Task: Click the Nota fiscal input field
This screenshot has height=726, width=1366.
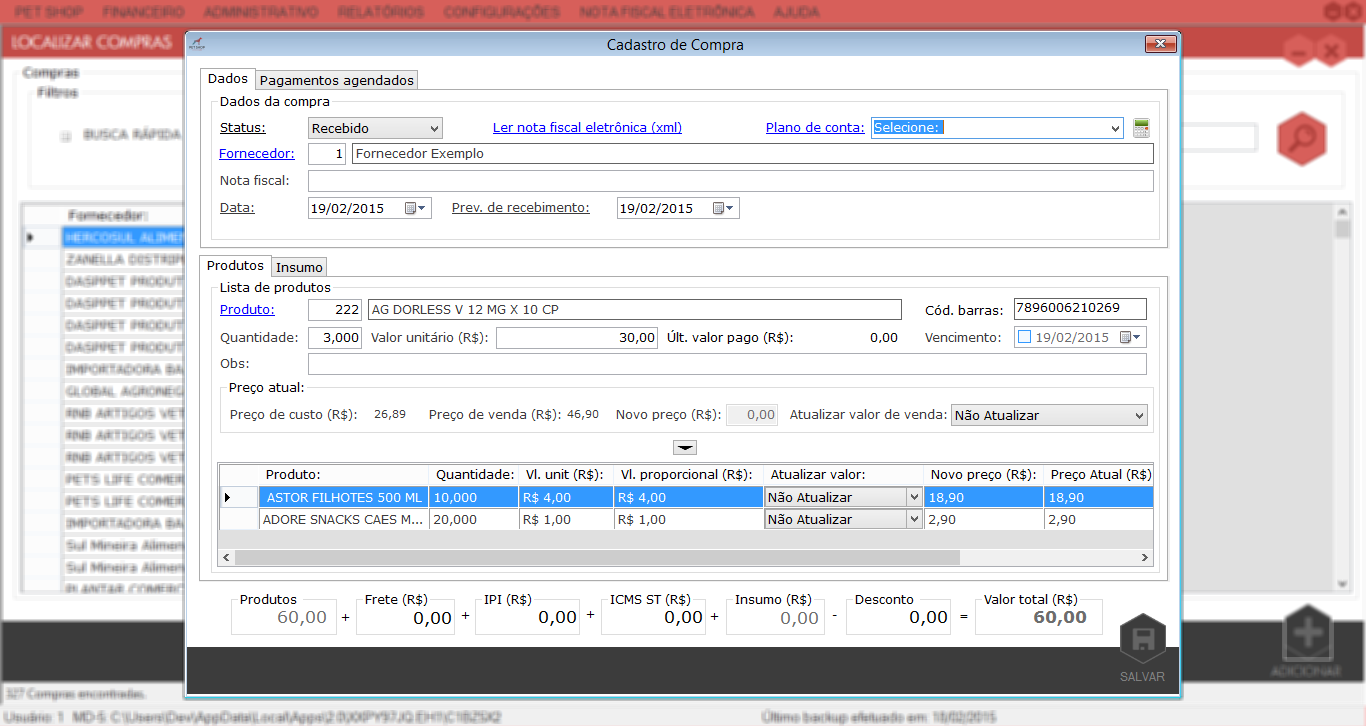Action: (730, 181)
